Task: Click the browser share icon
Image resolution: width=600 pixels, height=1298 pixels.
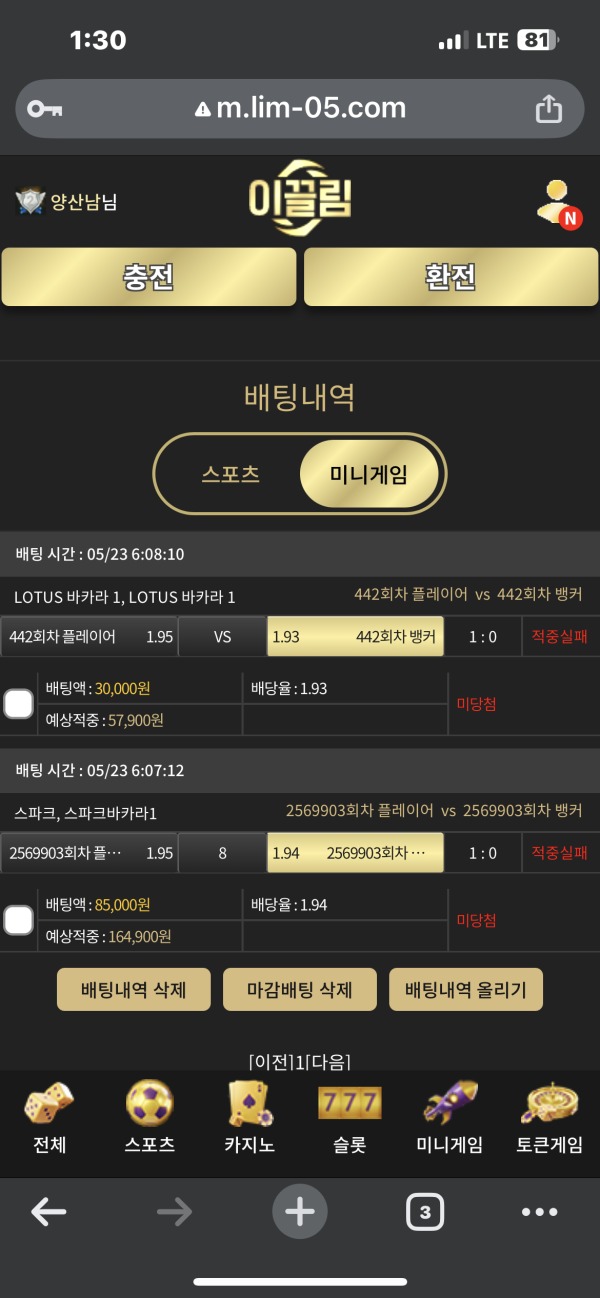Action: [548, 109]
